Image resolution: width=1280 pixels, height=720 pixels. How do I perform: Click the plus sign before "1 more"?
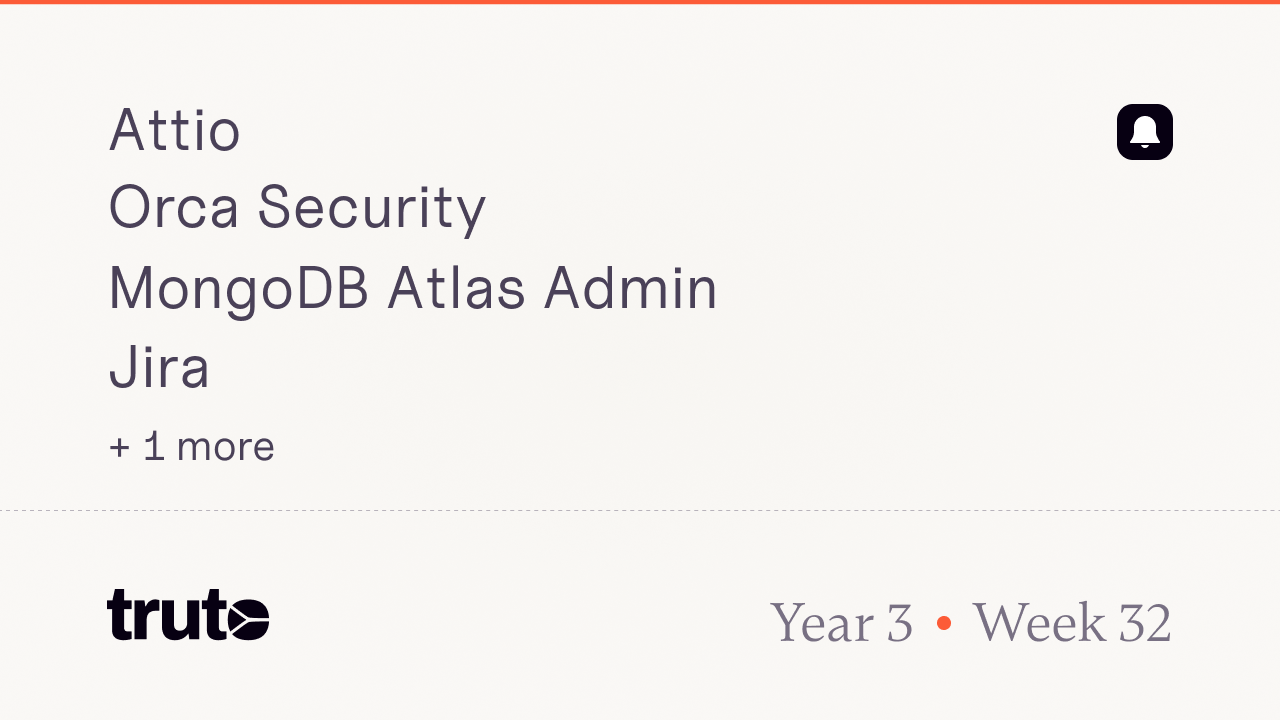pos(119,447)
